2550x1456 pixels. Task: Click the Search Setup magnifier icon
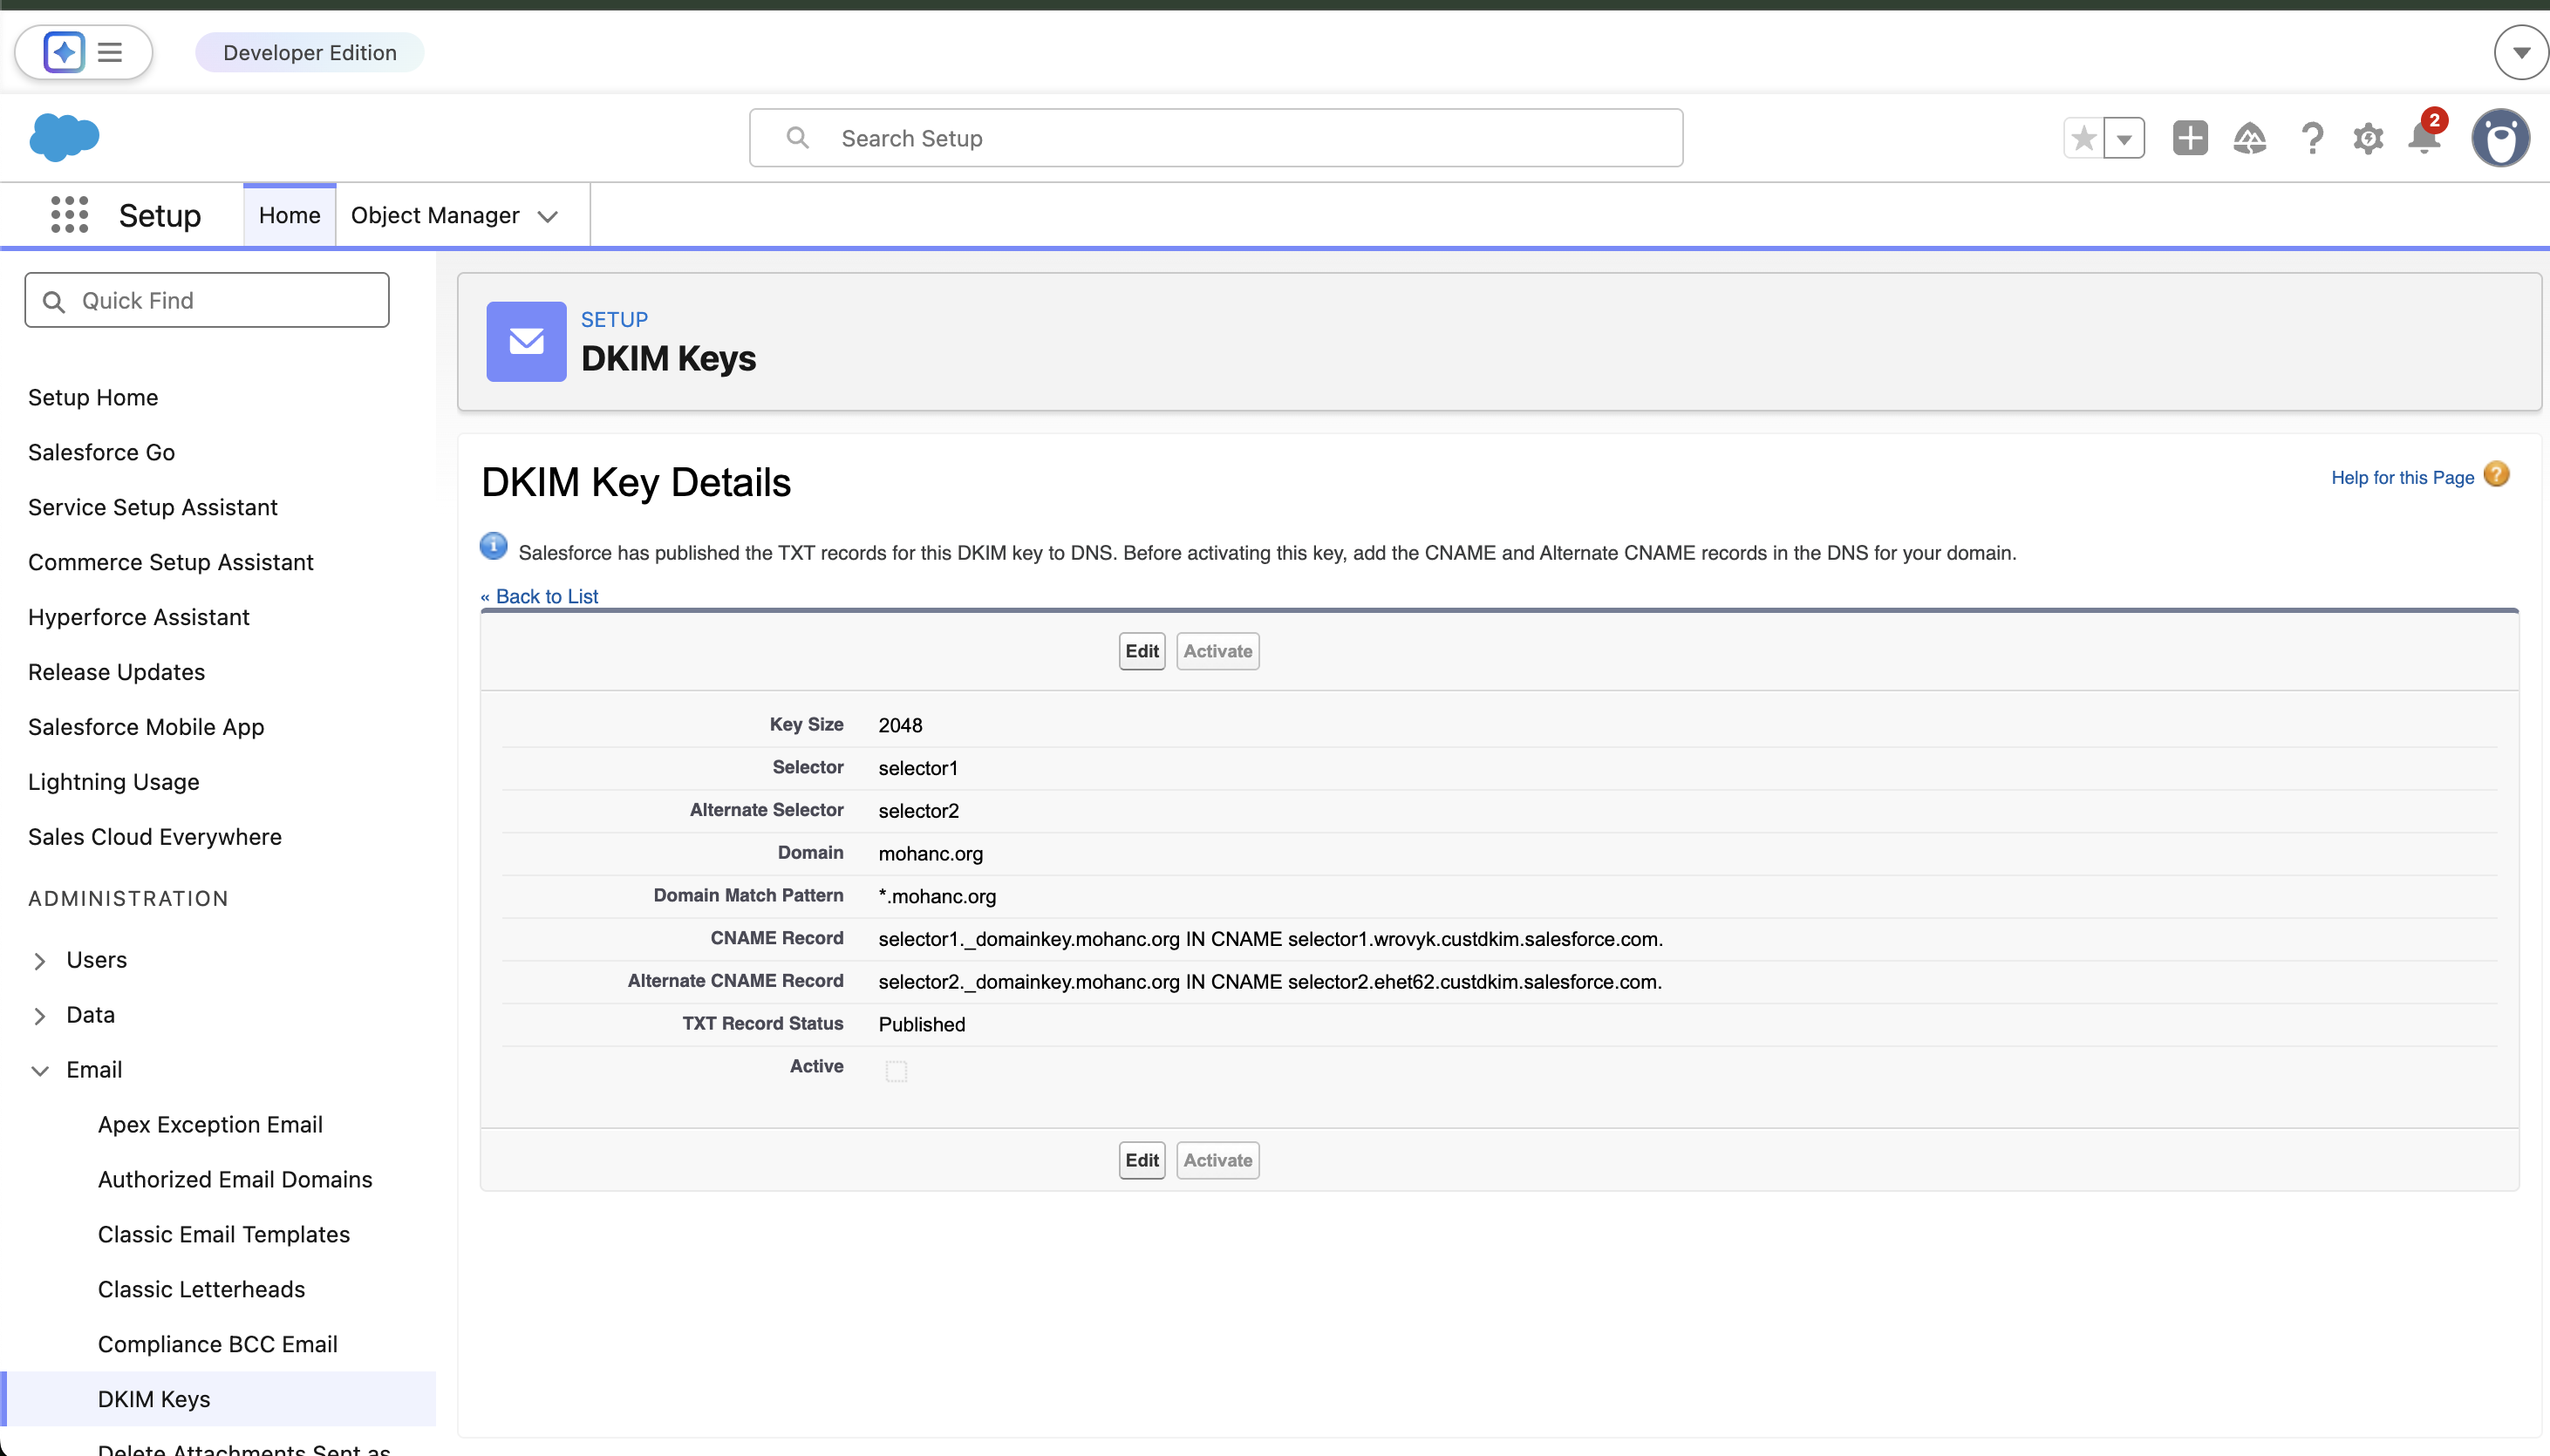click(797, 138)
